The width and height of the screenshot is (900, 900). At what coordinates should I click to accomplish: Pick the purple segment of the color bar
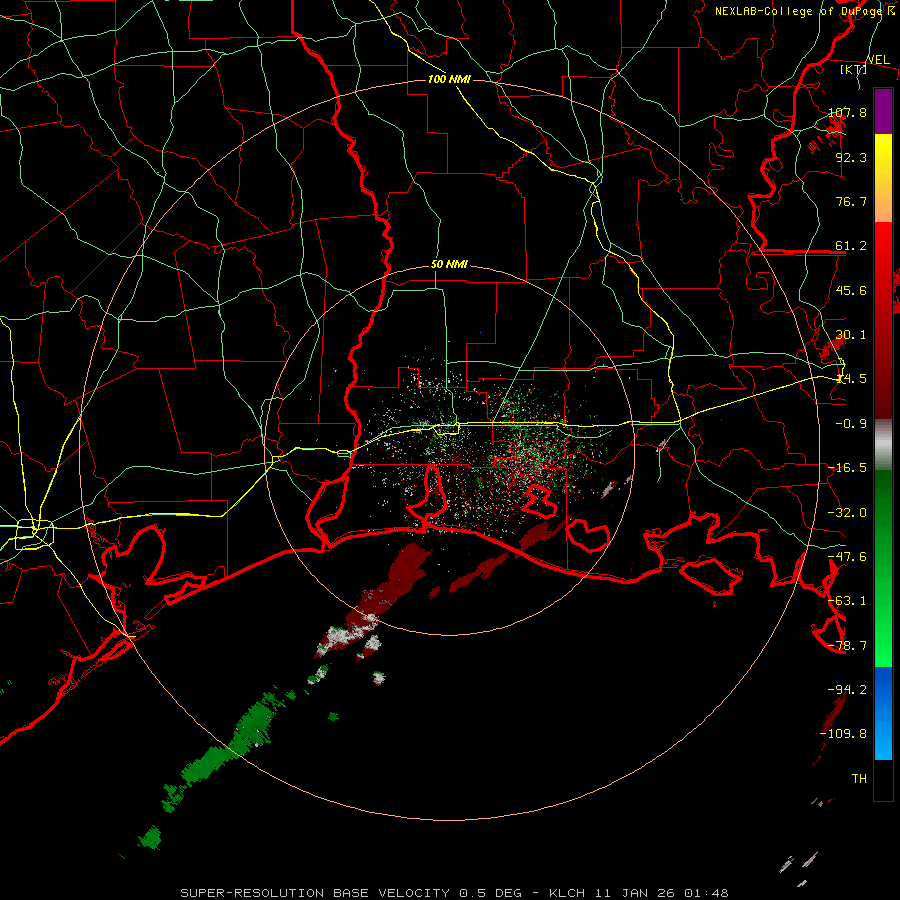coord(883,111)
